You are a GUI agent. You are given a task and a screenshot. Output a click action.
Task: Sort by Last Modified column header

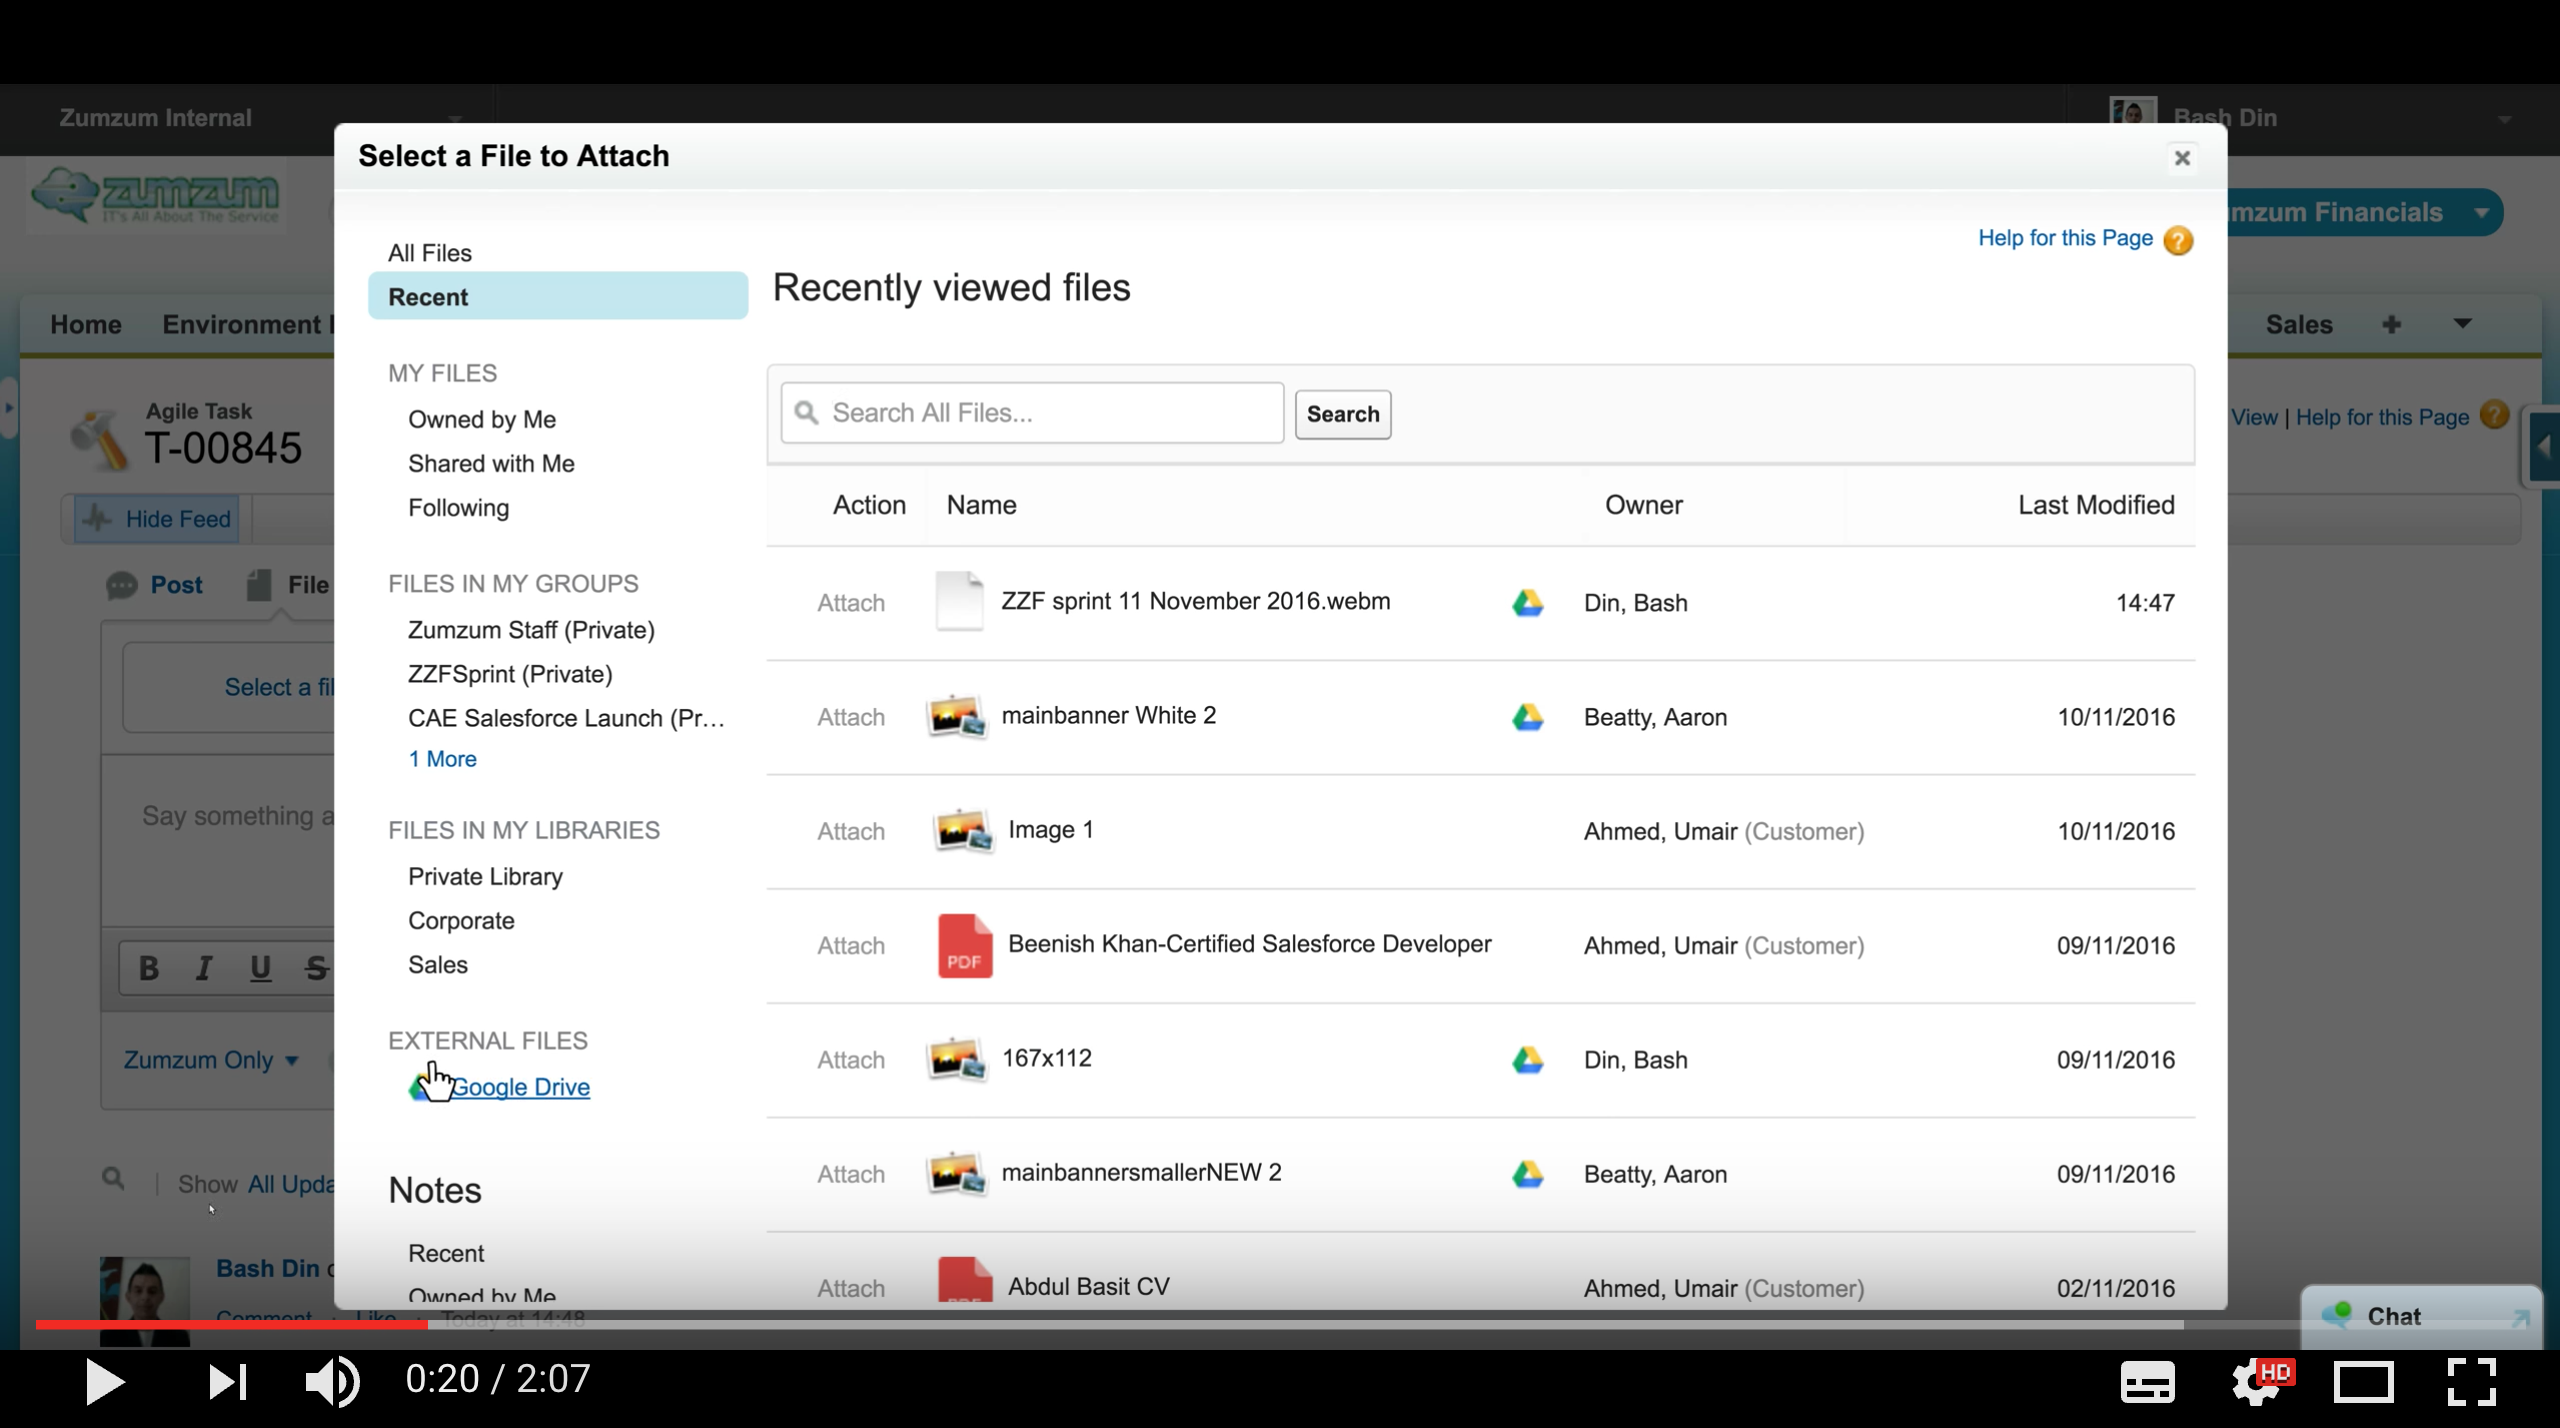click(2096, 505)
